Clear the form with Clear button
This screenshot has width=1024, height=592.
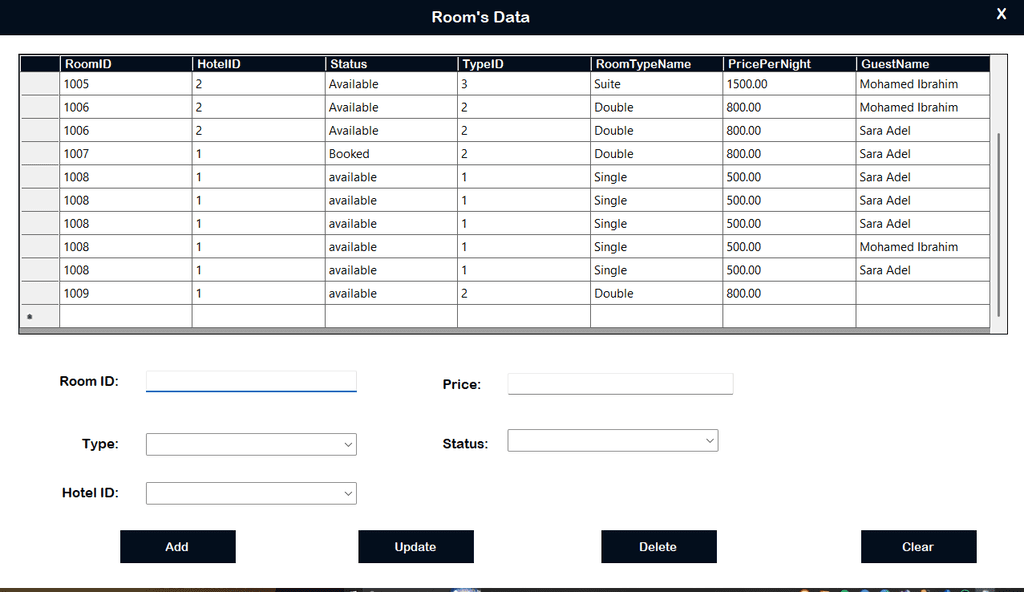pos(918,547)
